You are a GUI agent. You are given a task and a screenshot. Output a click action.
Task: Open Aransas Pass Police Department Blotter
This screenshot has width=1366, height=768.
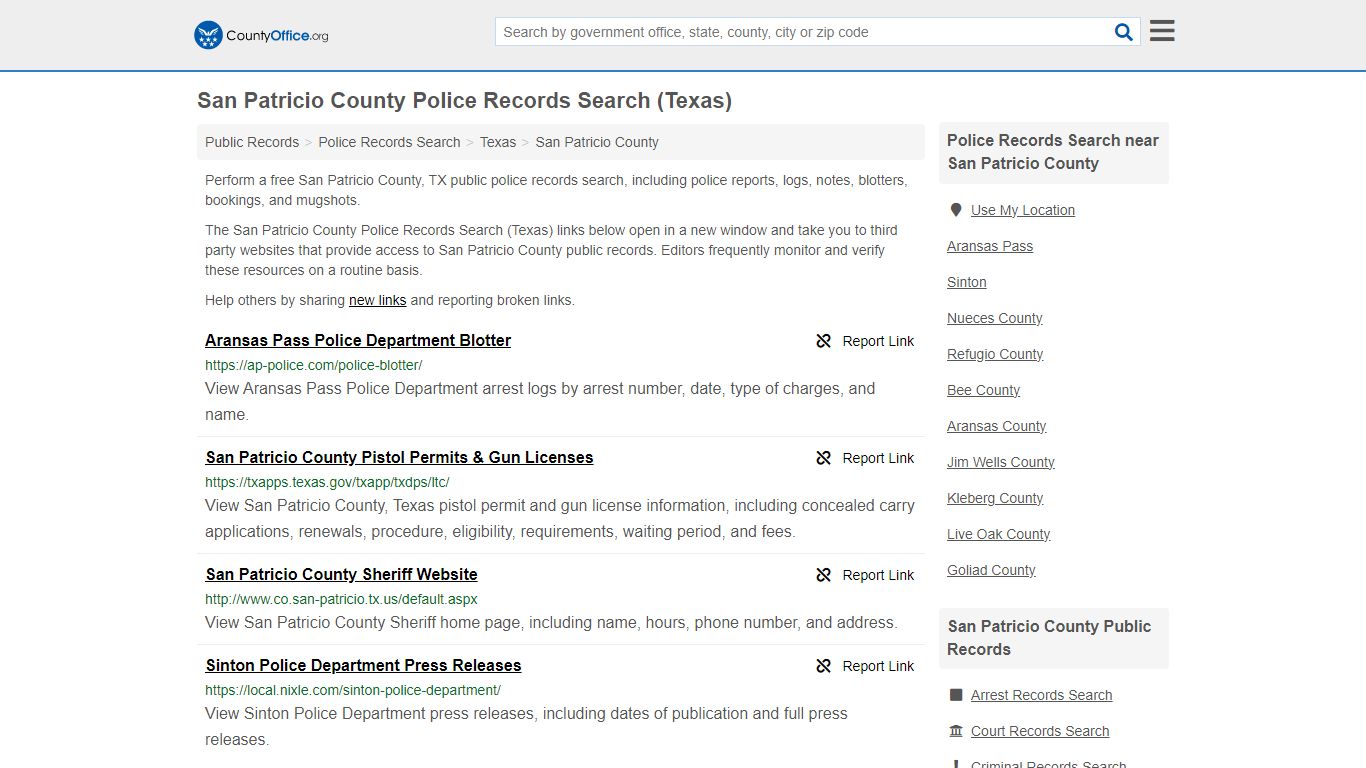coord(358,340)
